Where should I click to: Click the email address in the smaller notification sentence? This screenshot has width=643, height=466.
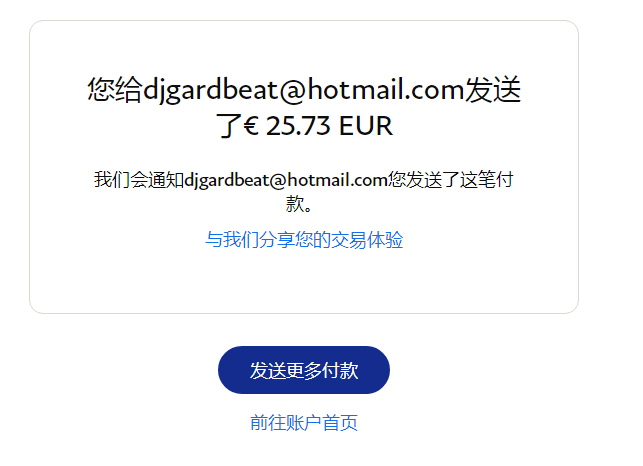286,180
